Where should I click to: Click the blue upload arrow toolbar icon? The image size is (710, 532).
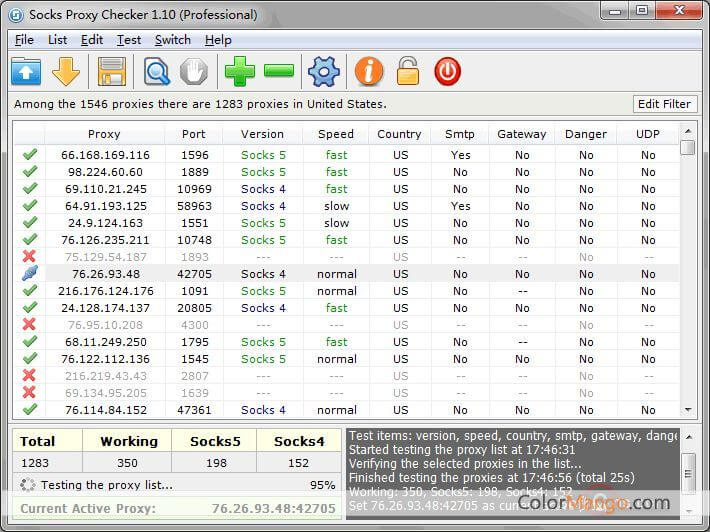click(27, 71)
